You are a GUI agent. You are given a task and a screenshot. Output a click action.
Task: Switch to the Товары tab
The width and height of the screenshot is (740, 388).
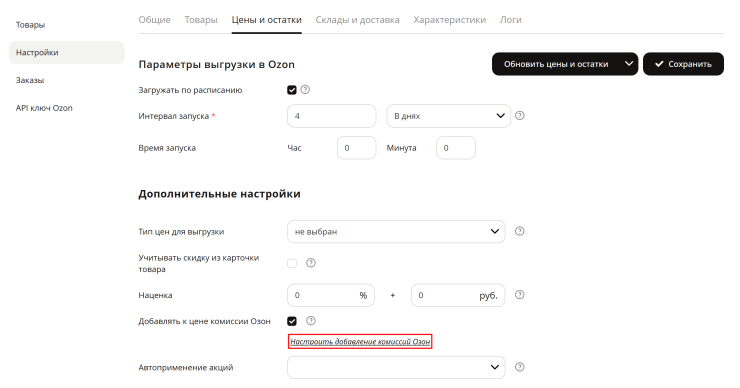pos(201,20)
